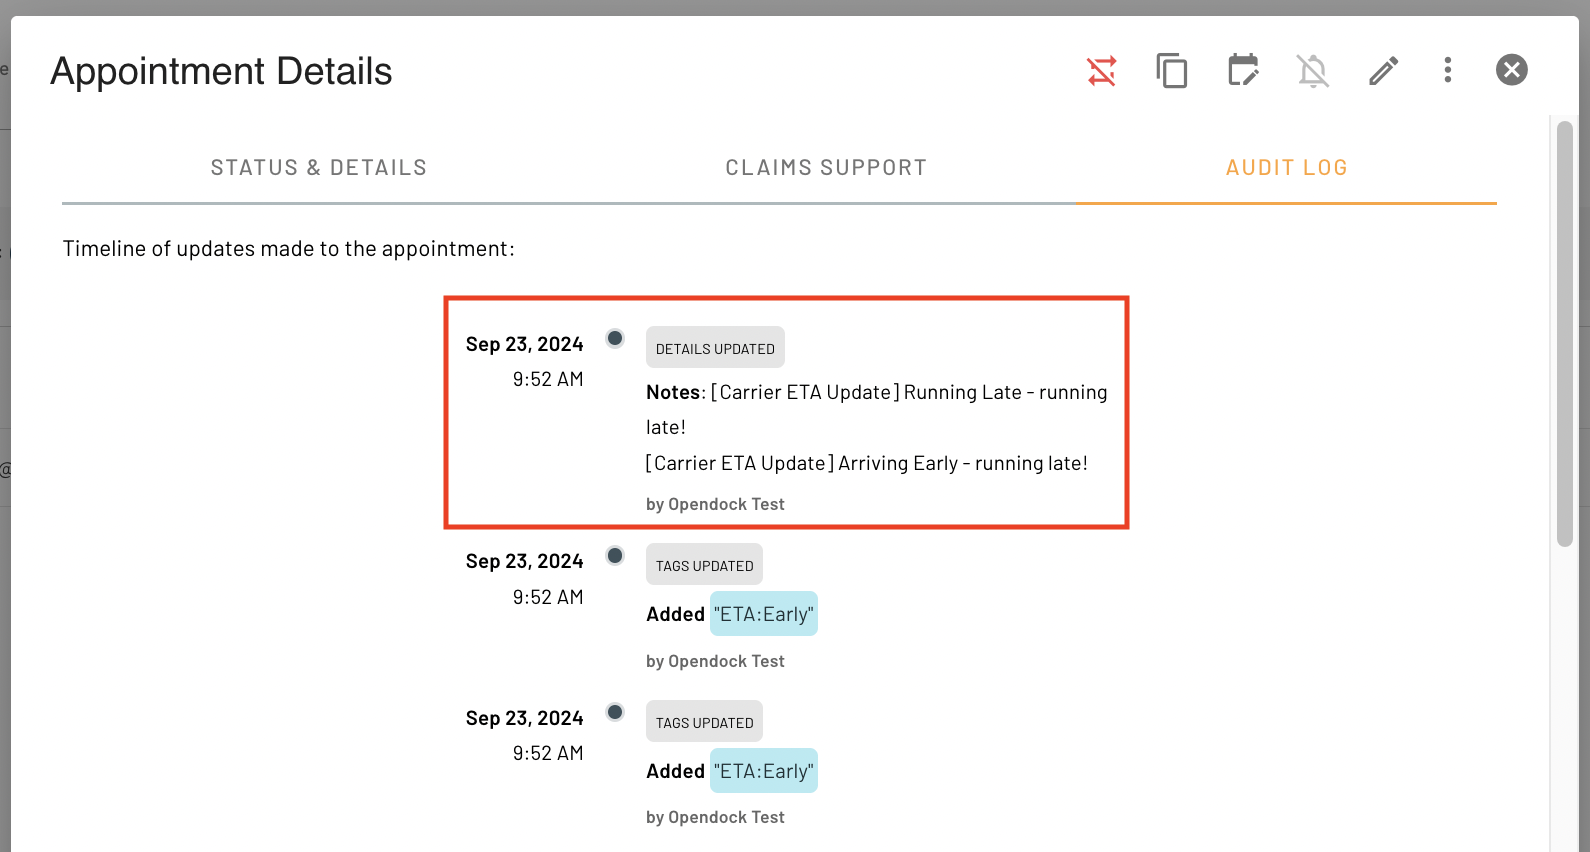Click the pencil edit appointment icon

(1384, 71)
